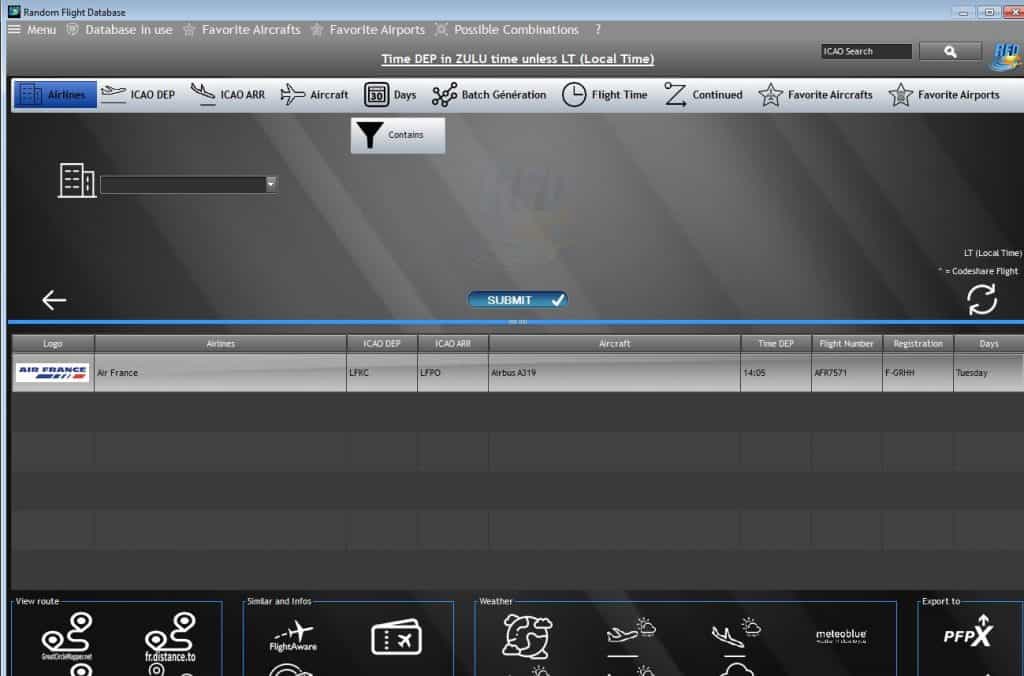The image size is (1024, 676).
Task: Click the refresh arrows icon on the right
Action: (x=981, y=298)
